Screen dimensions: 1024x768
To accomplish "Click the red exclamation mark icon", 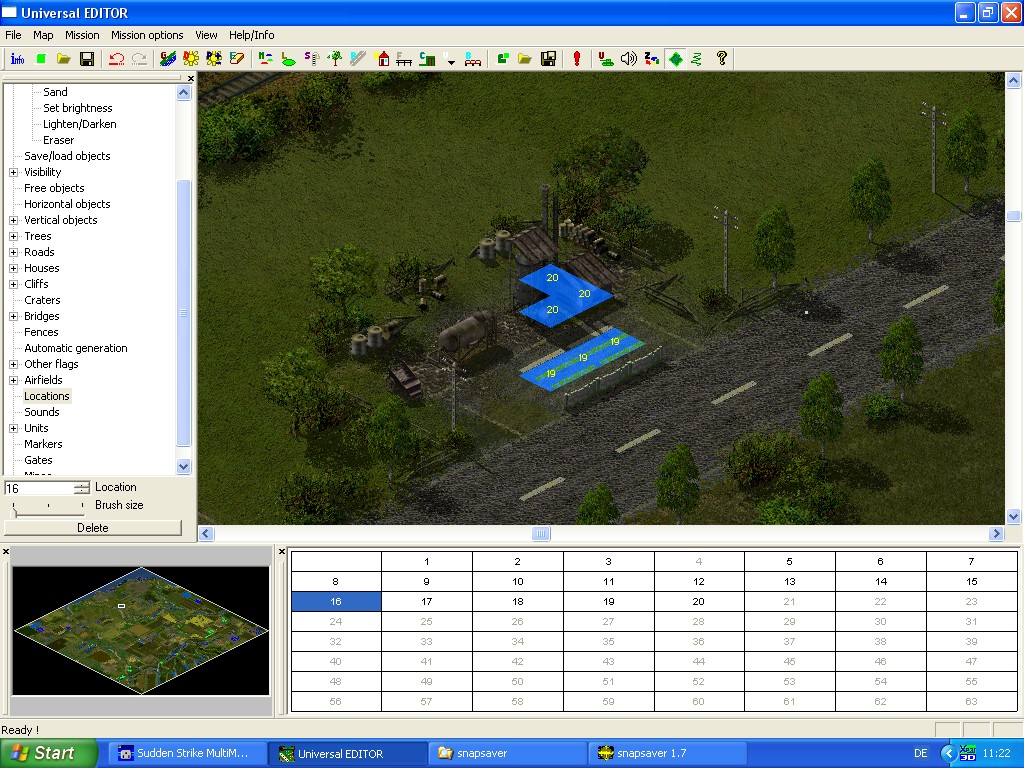I will (x=577, y=59).
